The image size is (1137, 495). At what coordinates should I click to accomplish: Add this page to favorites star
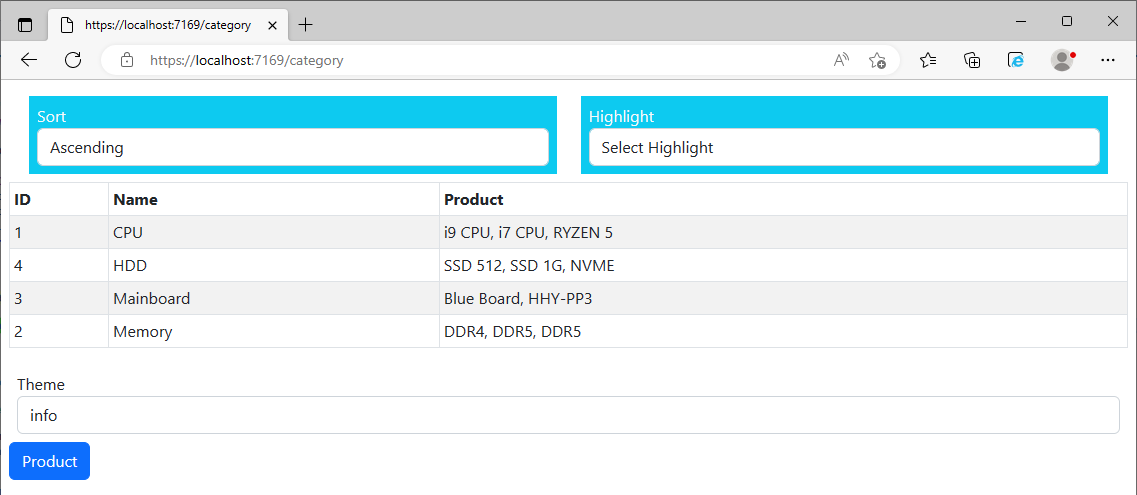point(877,60)
